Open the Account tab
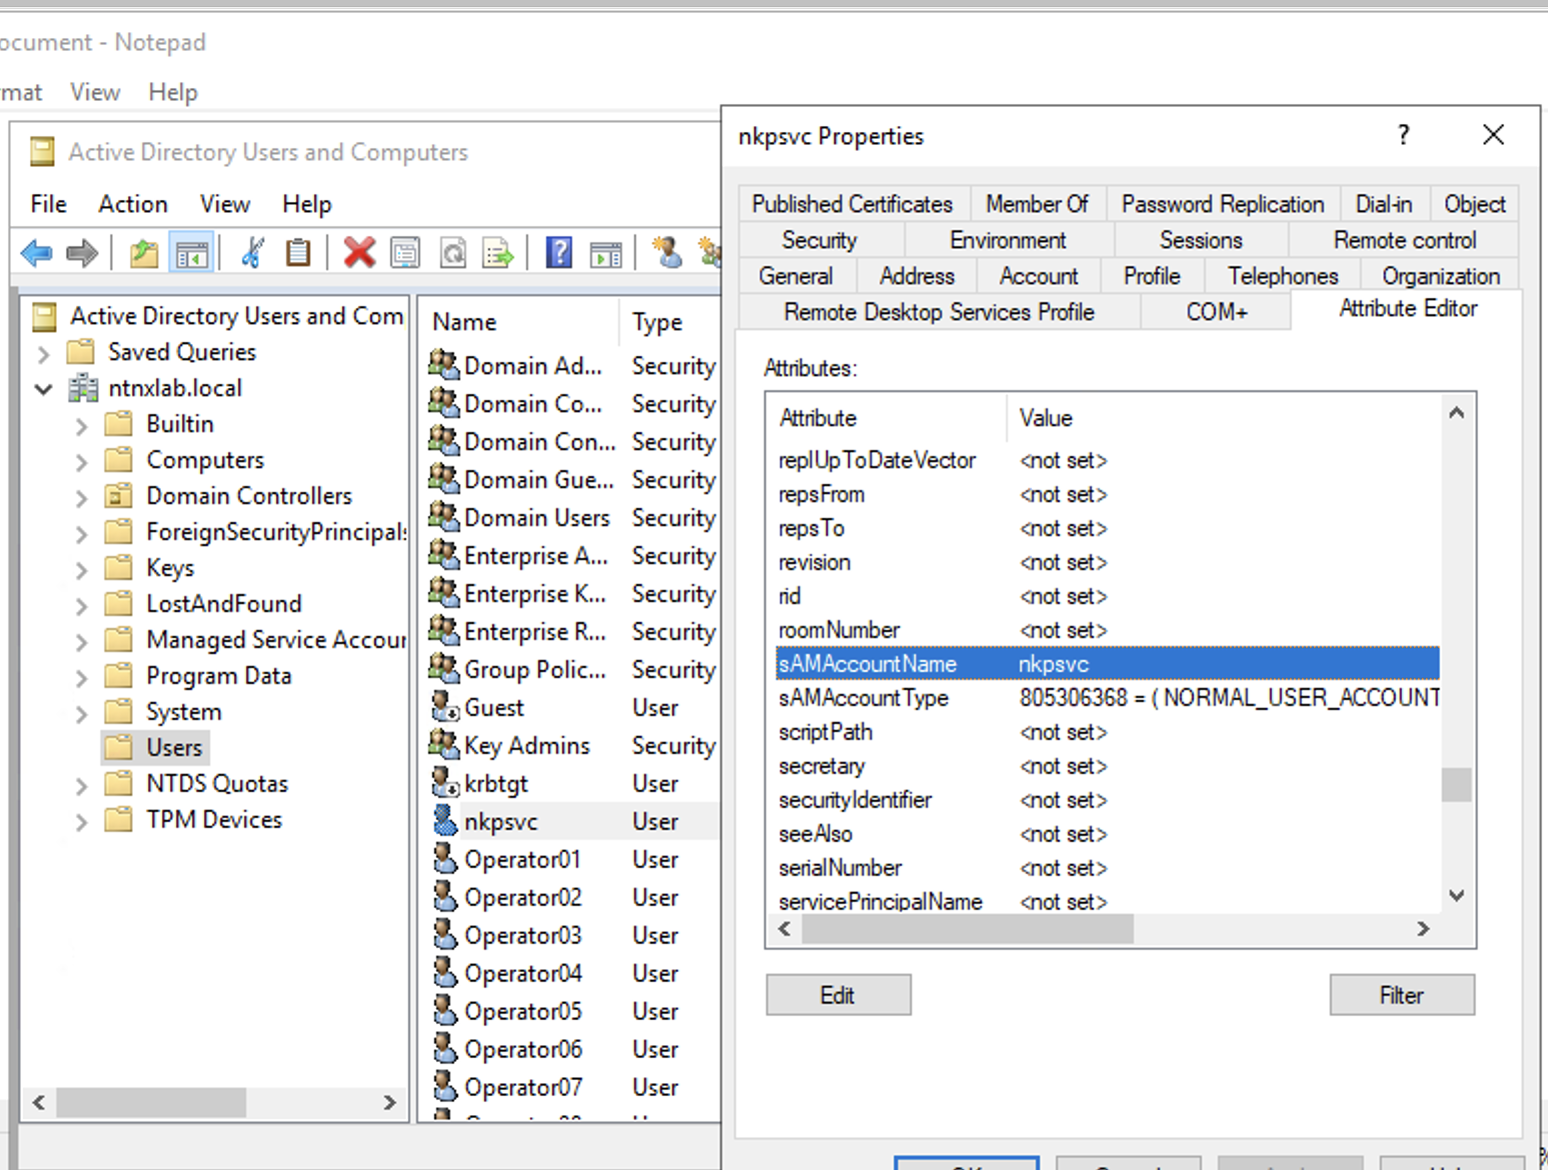The height and width of the screenshot is (1170, 1548). point(1038,276)
